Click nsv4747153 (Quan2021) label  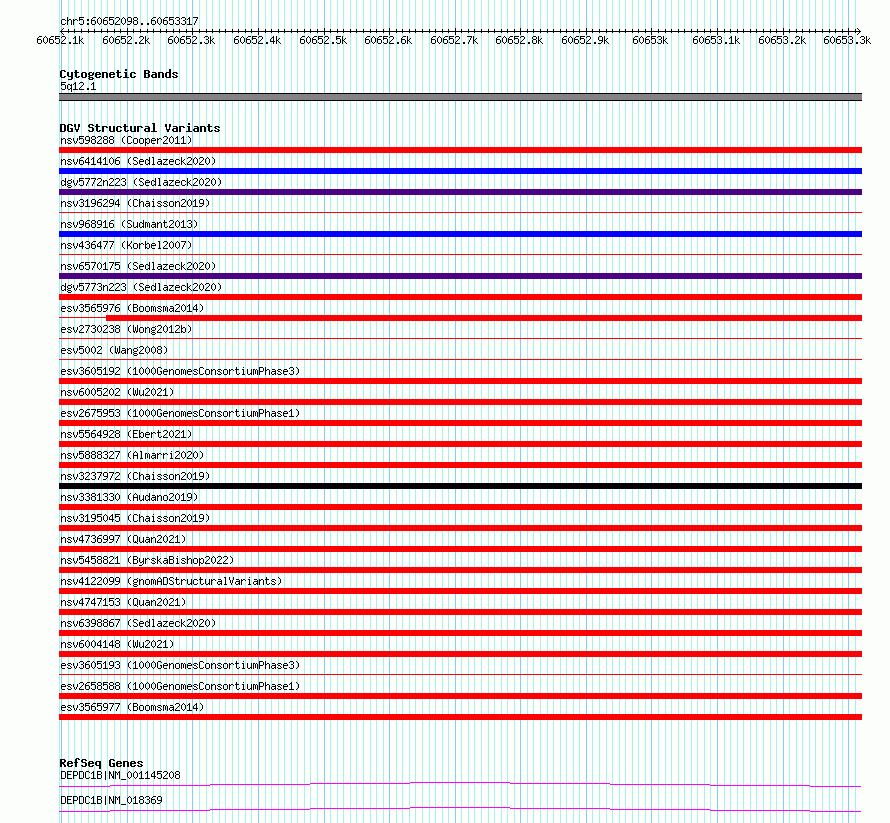coord(123,602)
